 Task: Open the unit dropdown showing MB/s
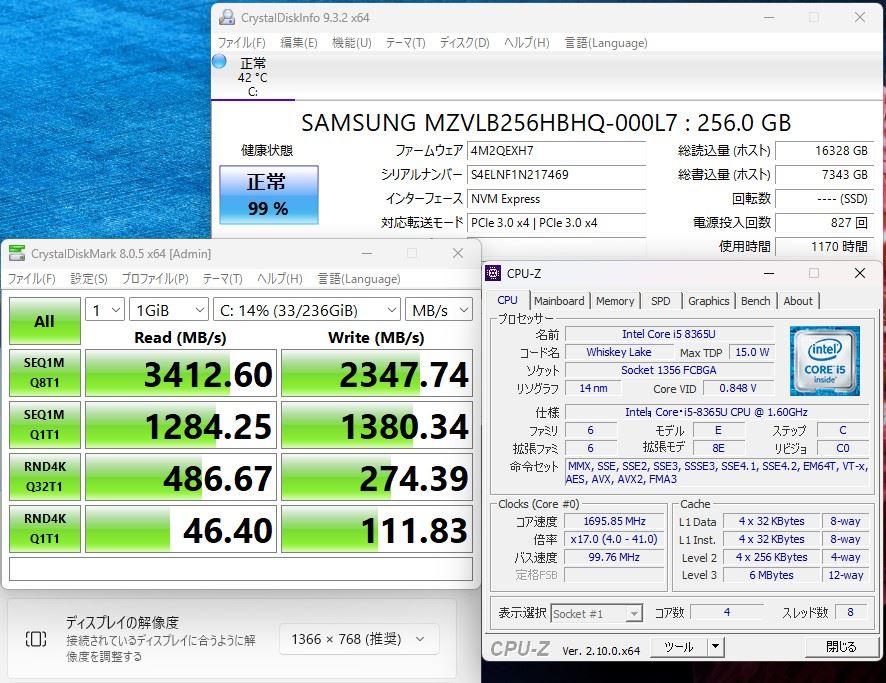439,310
